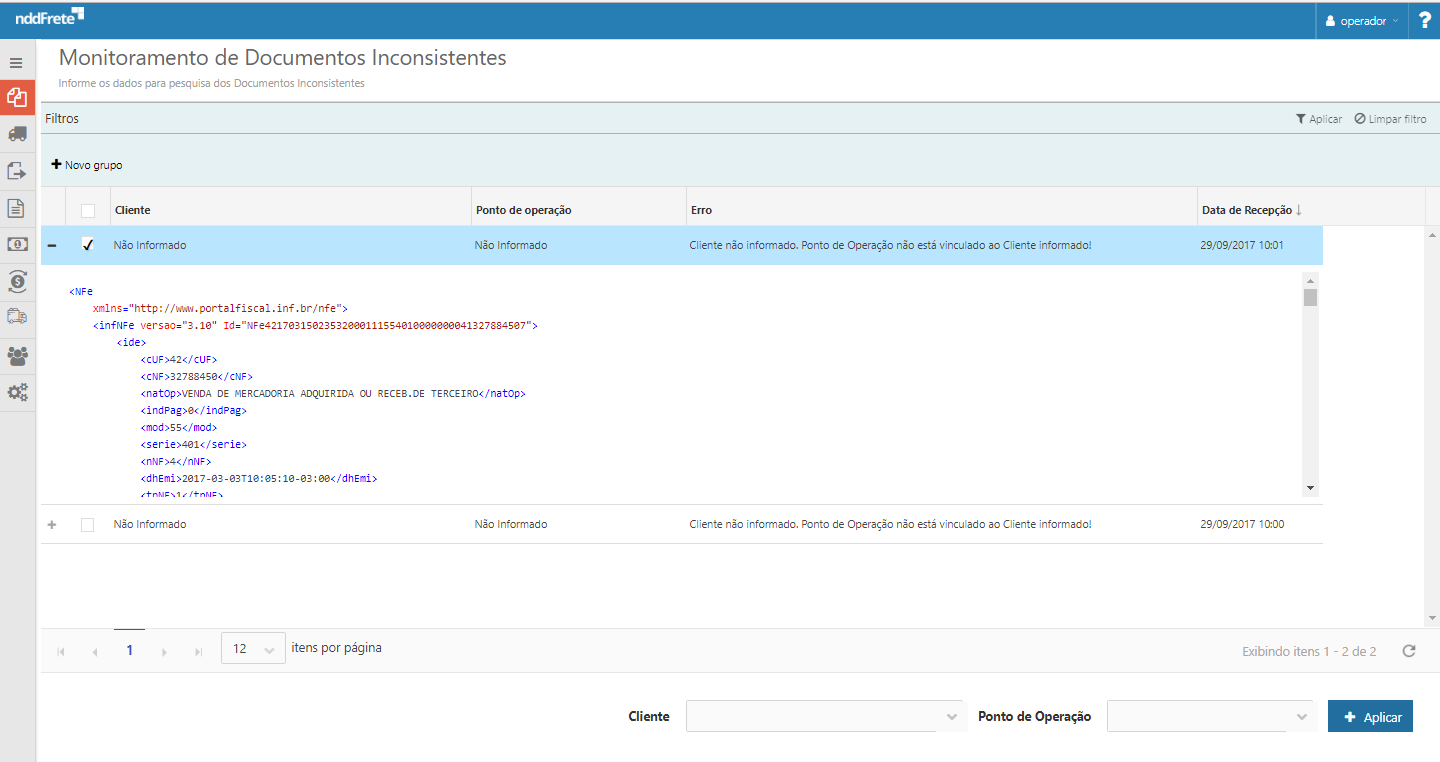This screenshot has width=1440, height=762.
Task: Click the 29/09/2017 10:01 date cell
Action: coord(1242,245)
